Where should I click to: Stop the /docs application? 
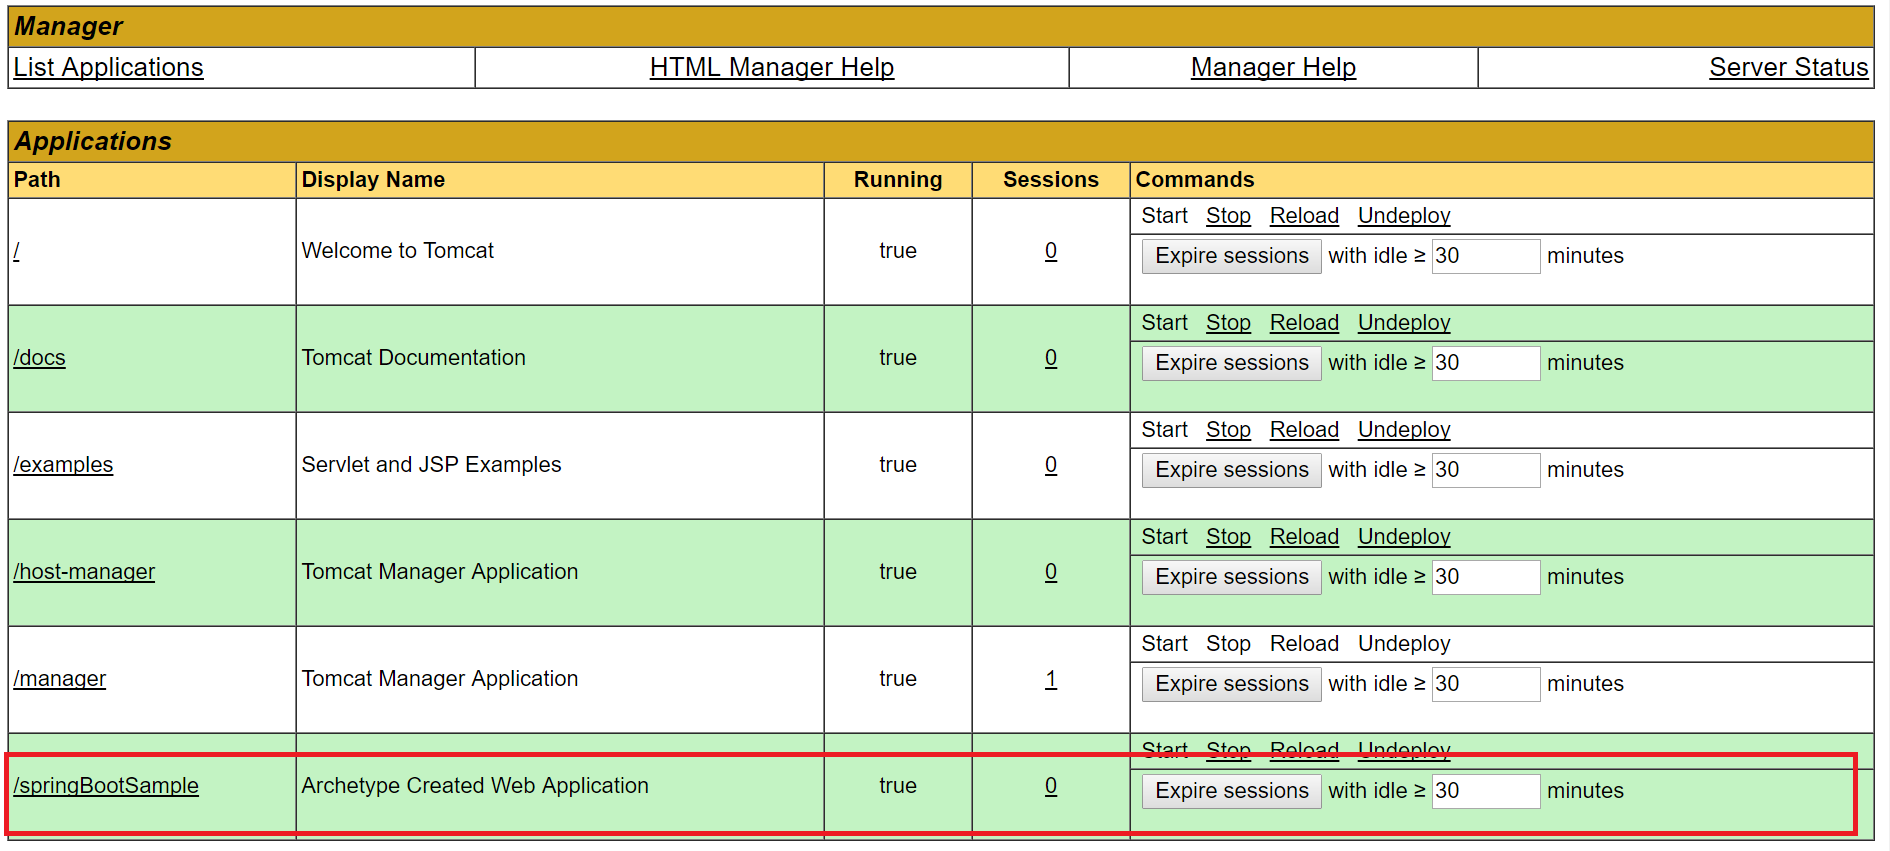click(x=1228, y=323)
